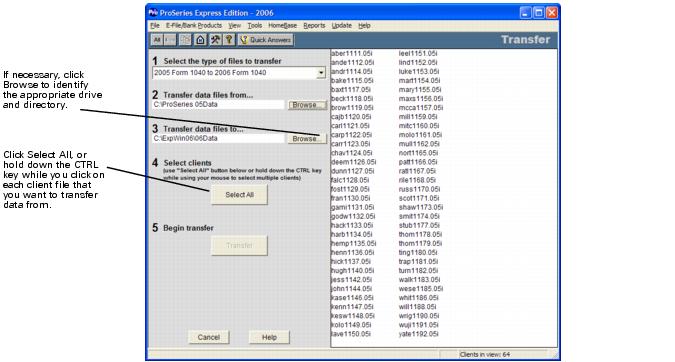Open the E-File/Bank Products menu
The image size is (675, 362).
pos(194,25)
